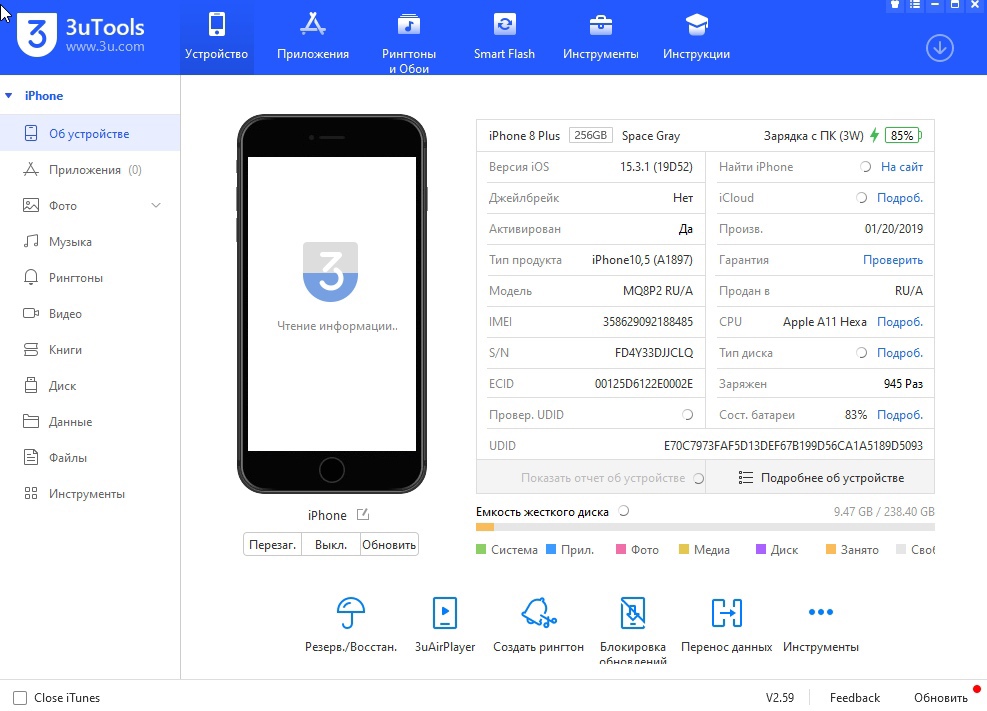The image size is (987, 711).
Task: Click the disk capacity usage bar
Action: point(705,527)
